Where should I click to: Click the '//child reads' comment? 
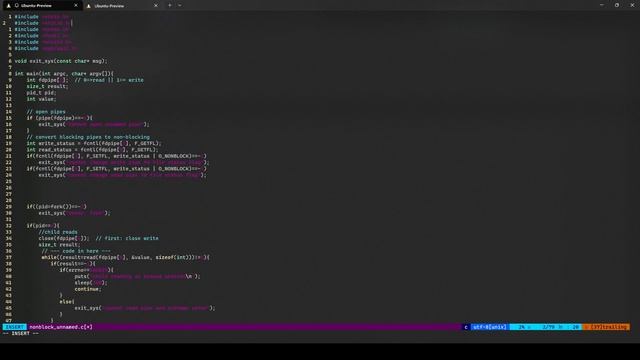click(x=58, y=232)
